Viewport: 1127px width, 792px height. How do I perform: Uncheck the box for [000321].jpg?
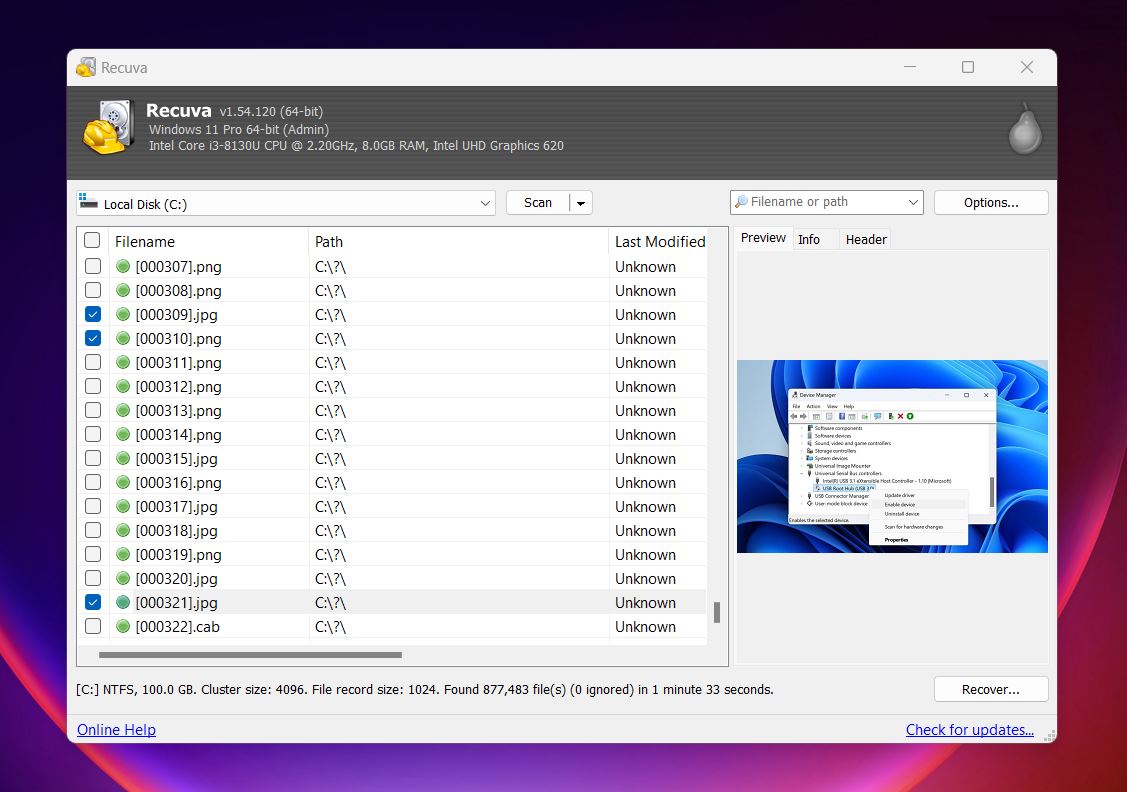pos(93,602)
